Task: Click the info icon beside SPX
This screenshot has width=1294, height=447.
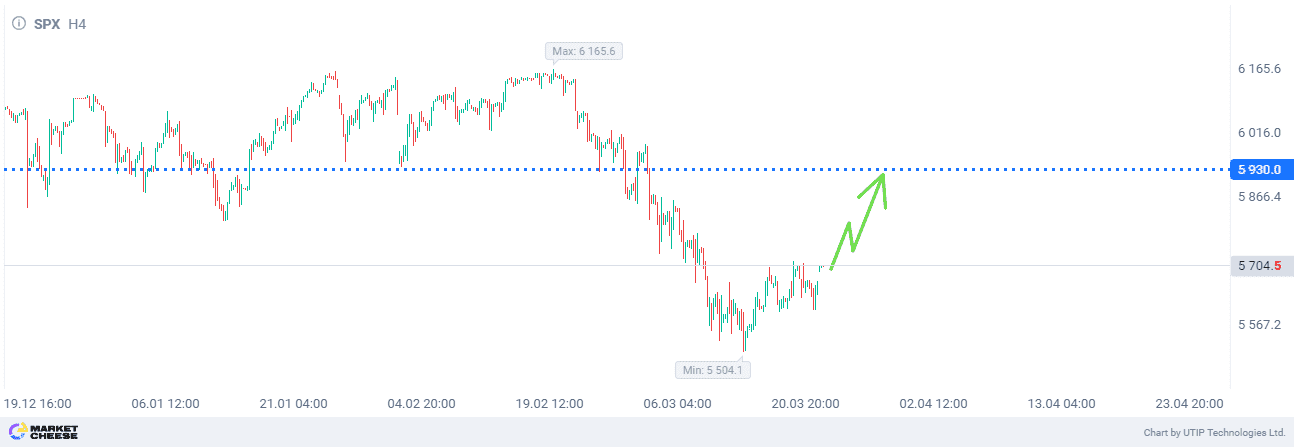Action: pos(18,22)
